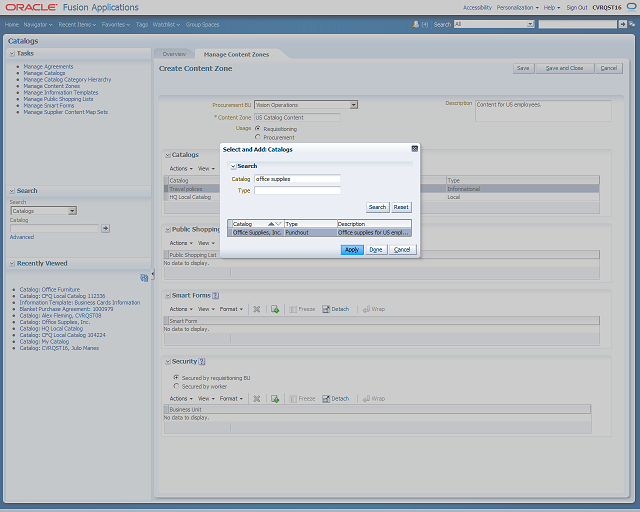Cancel the Select and Add dialog
This screenshot has height=512, width=640.
tap(402, 249)
